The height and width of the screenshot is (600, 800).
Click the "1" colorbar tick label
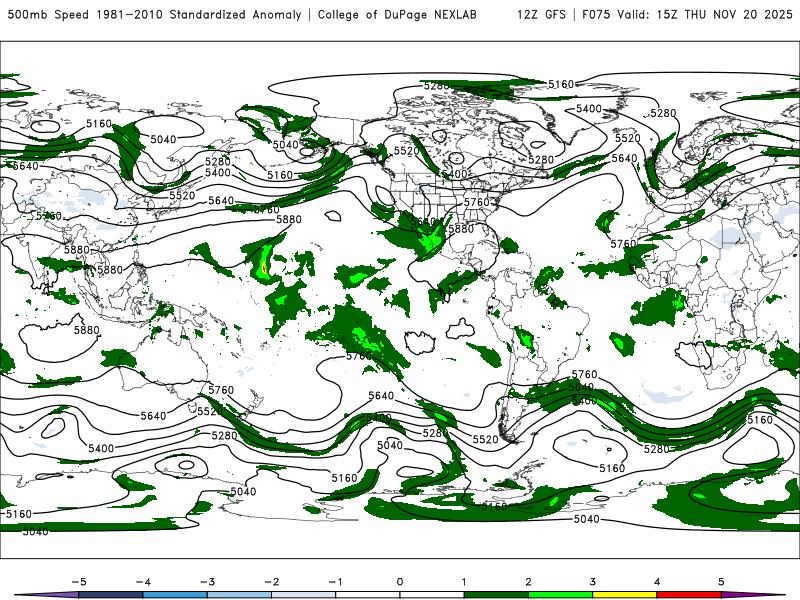(464, 582)
